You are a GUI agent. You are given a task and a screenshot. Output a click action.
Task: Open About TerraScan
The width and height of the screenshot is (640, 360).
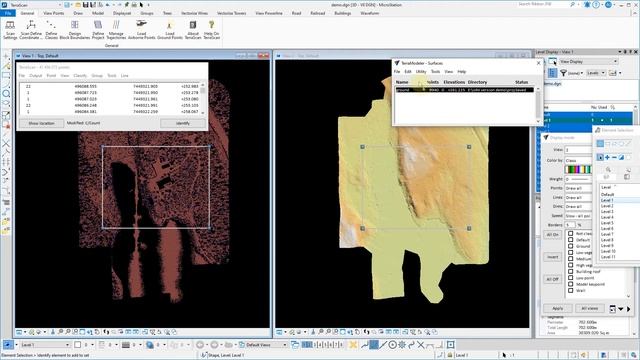tap(193, 30)
